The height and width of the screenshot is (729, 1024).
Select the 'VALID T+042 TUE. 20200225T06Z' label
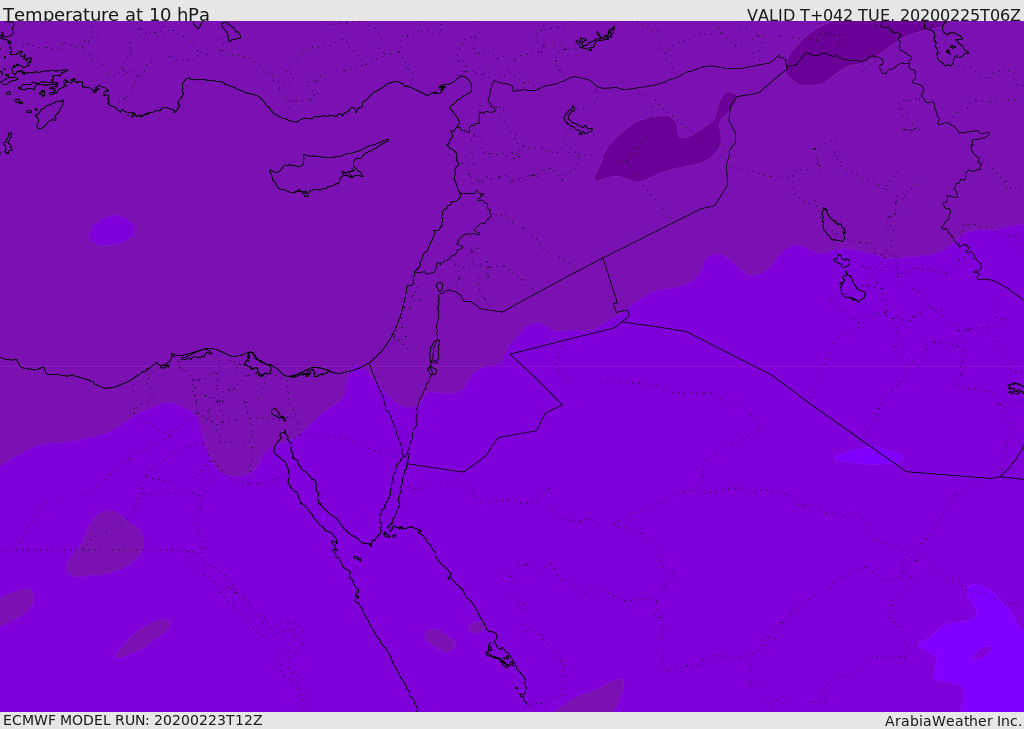(884, 15)
